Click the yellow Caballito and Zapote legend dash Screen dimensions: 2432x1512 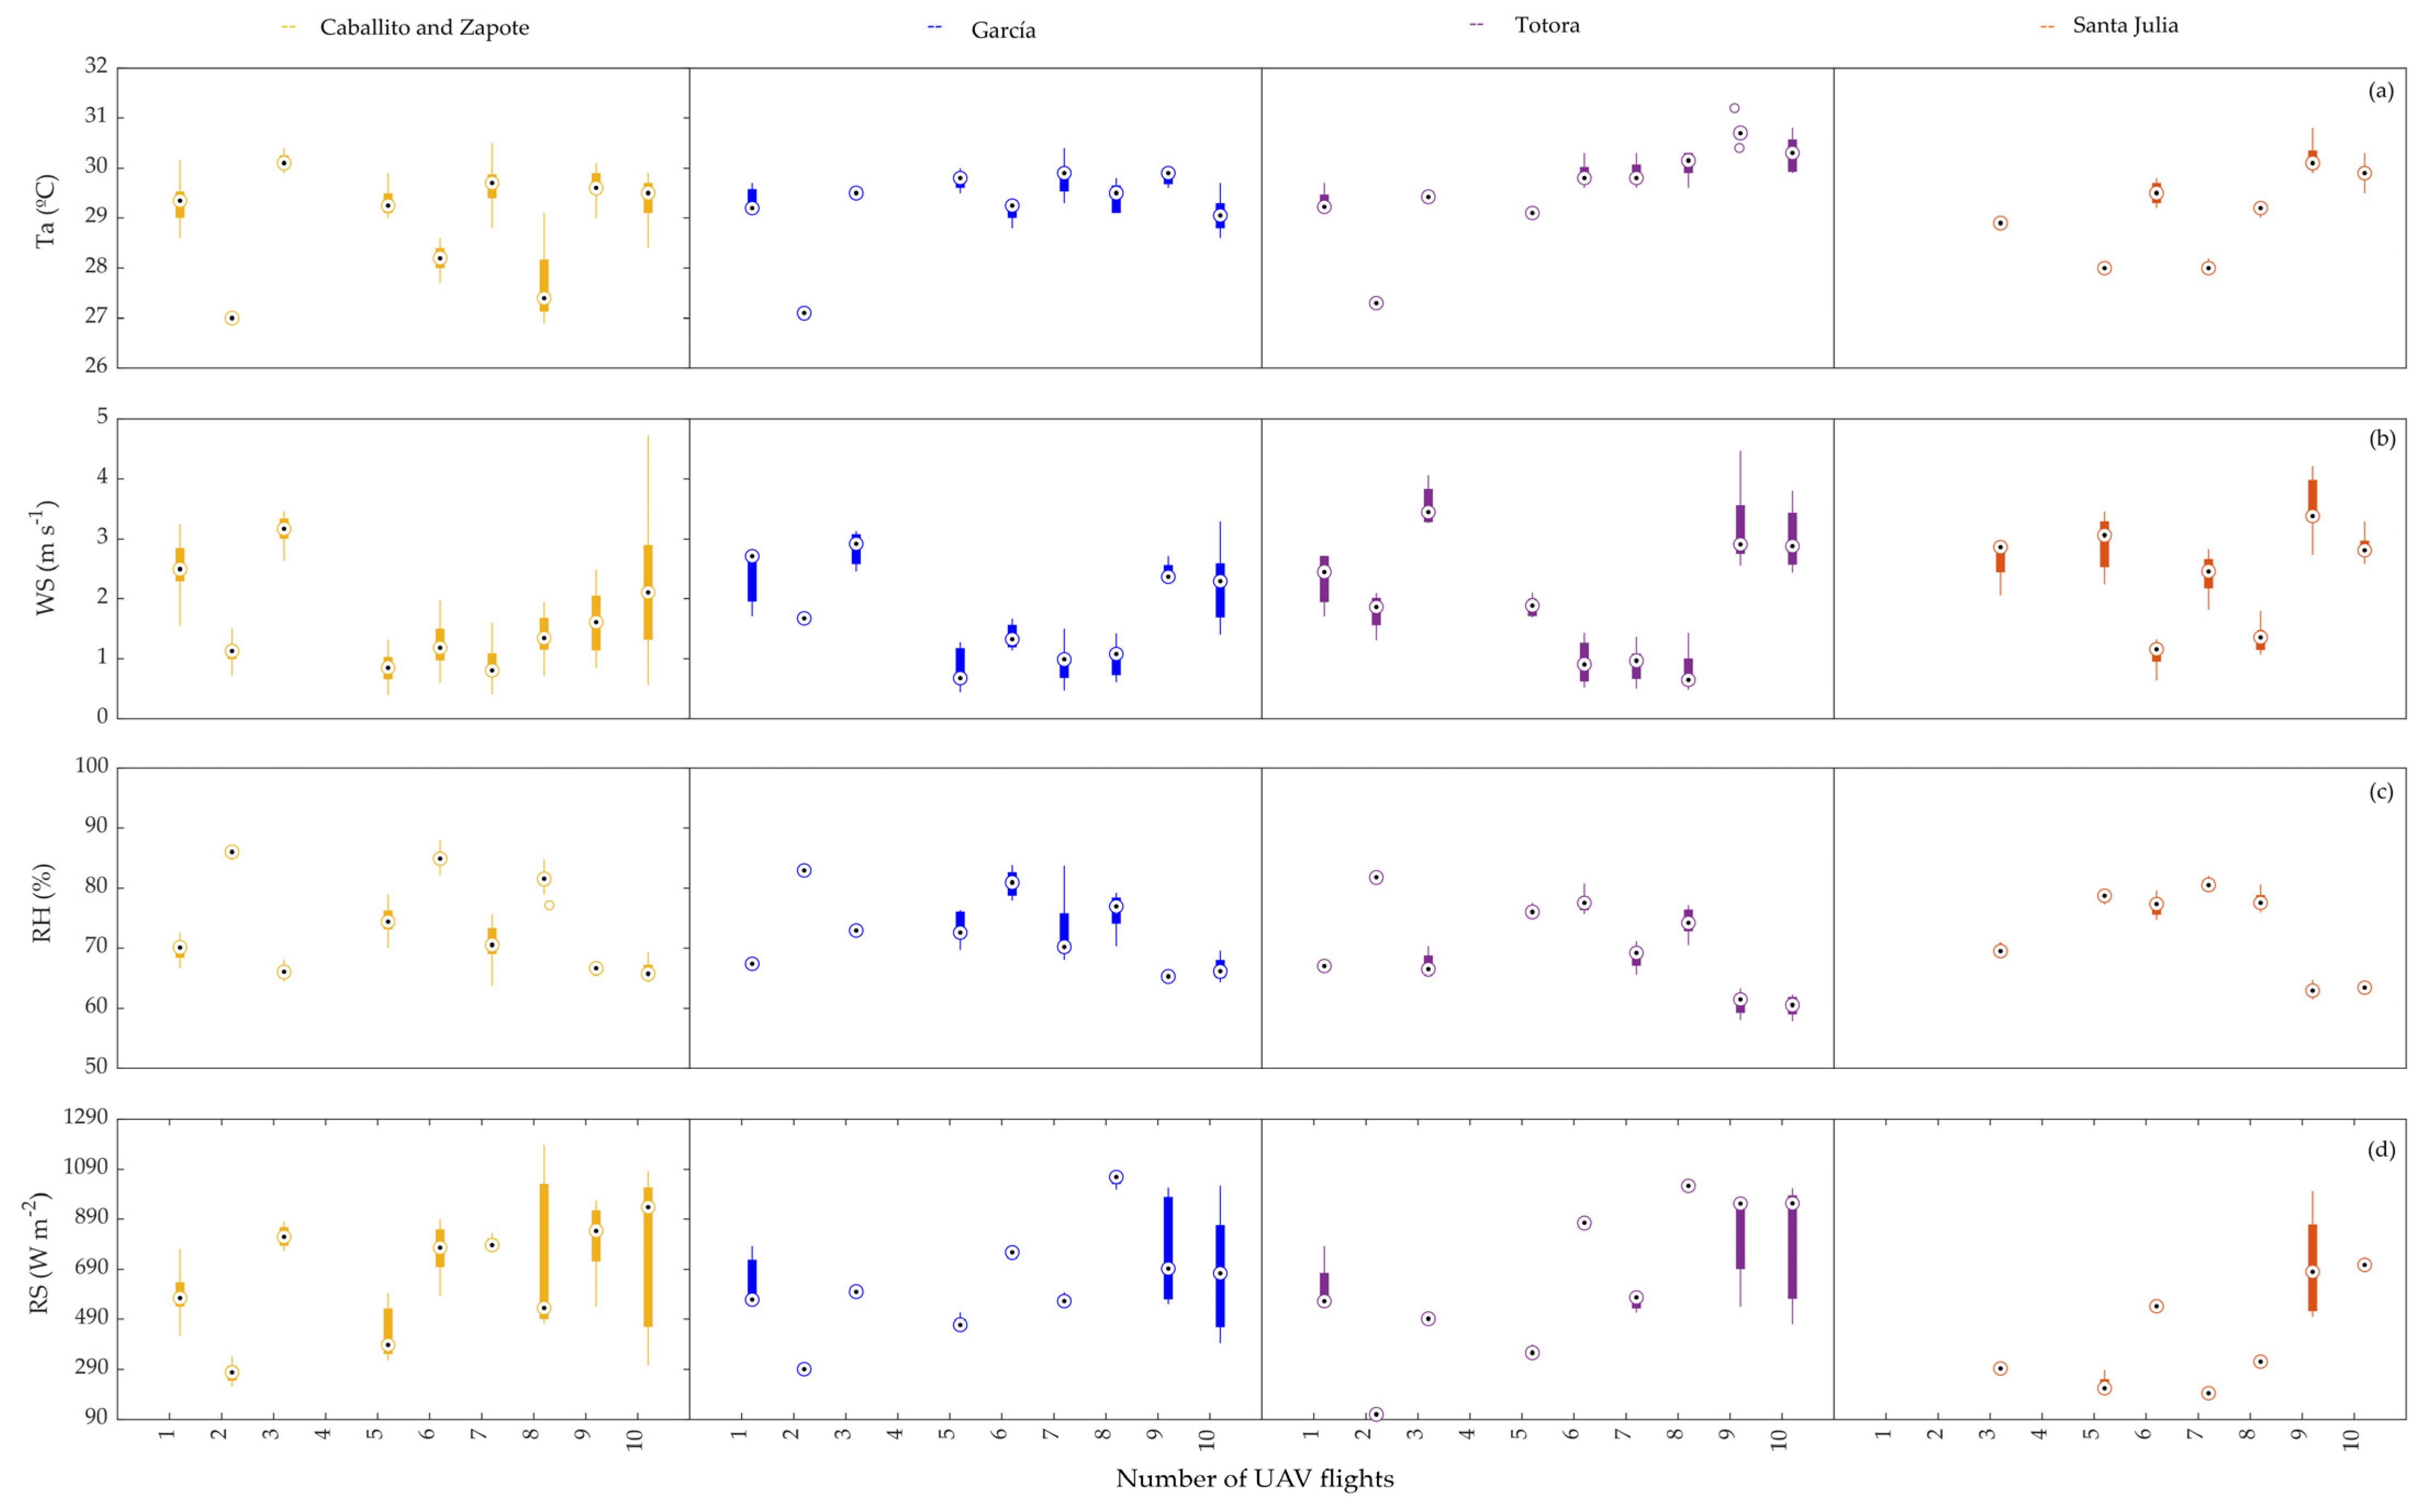[x=289, y=28]
